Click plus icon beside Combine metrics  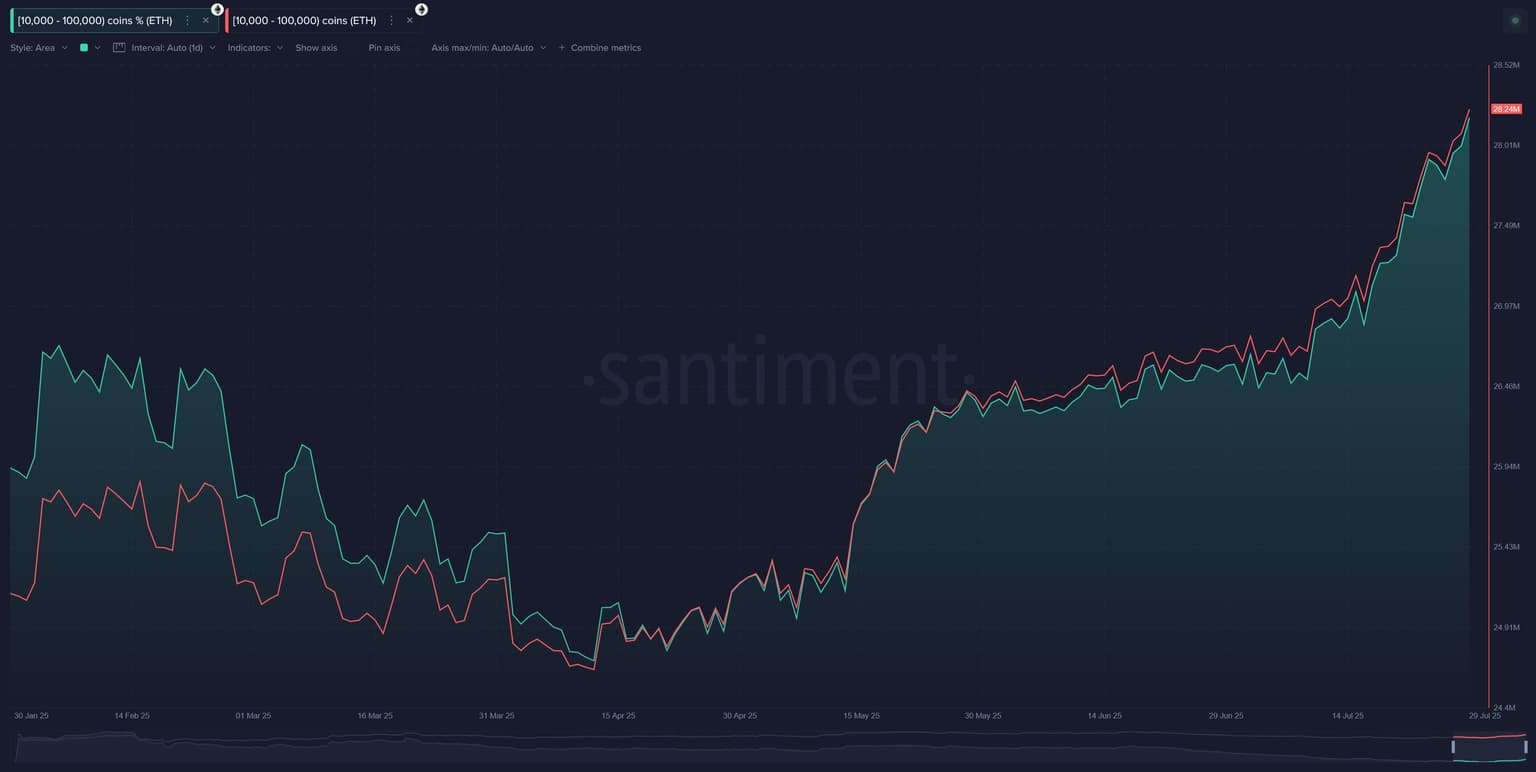coord(562,48)
